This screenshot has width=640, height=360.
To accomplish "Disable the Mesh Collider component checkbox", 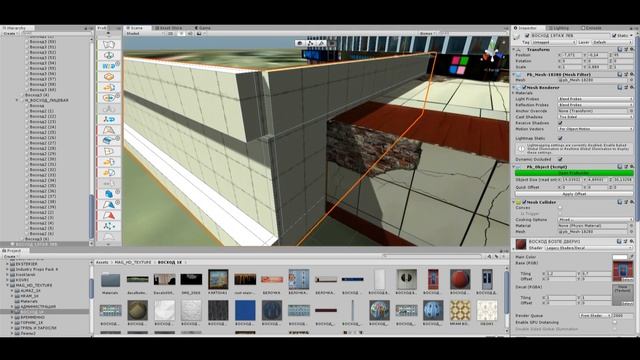I will [x=524, y=202].
